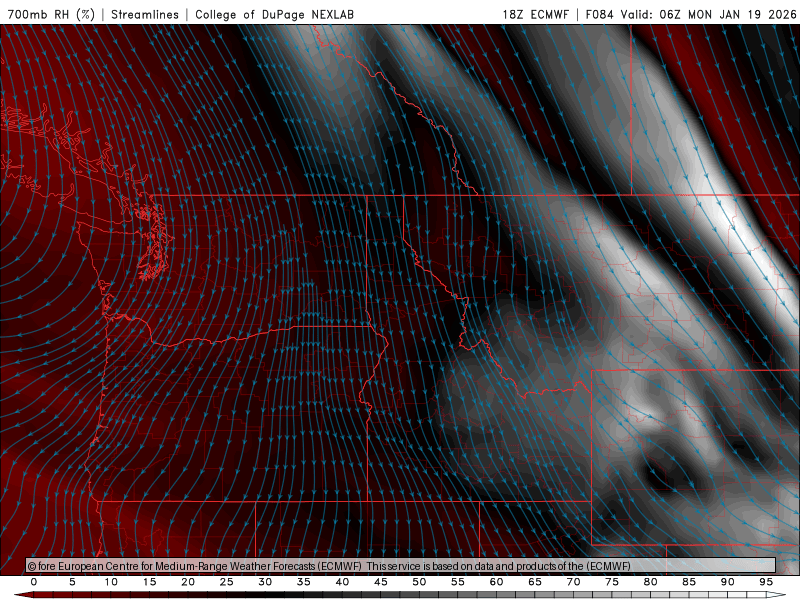Viewport: 800px width, 600px height.
Task: Click the "700mb RH (%)" title text
Action: (x=51, y=14)
